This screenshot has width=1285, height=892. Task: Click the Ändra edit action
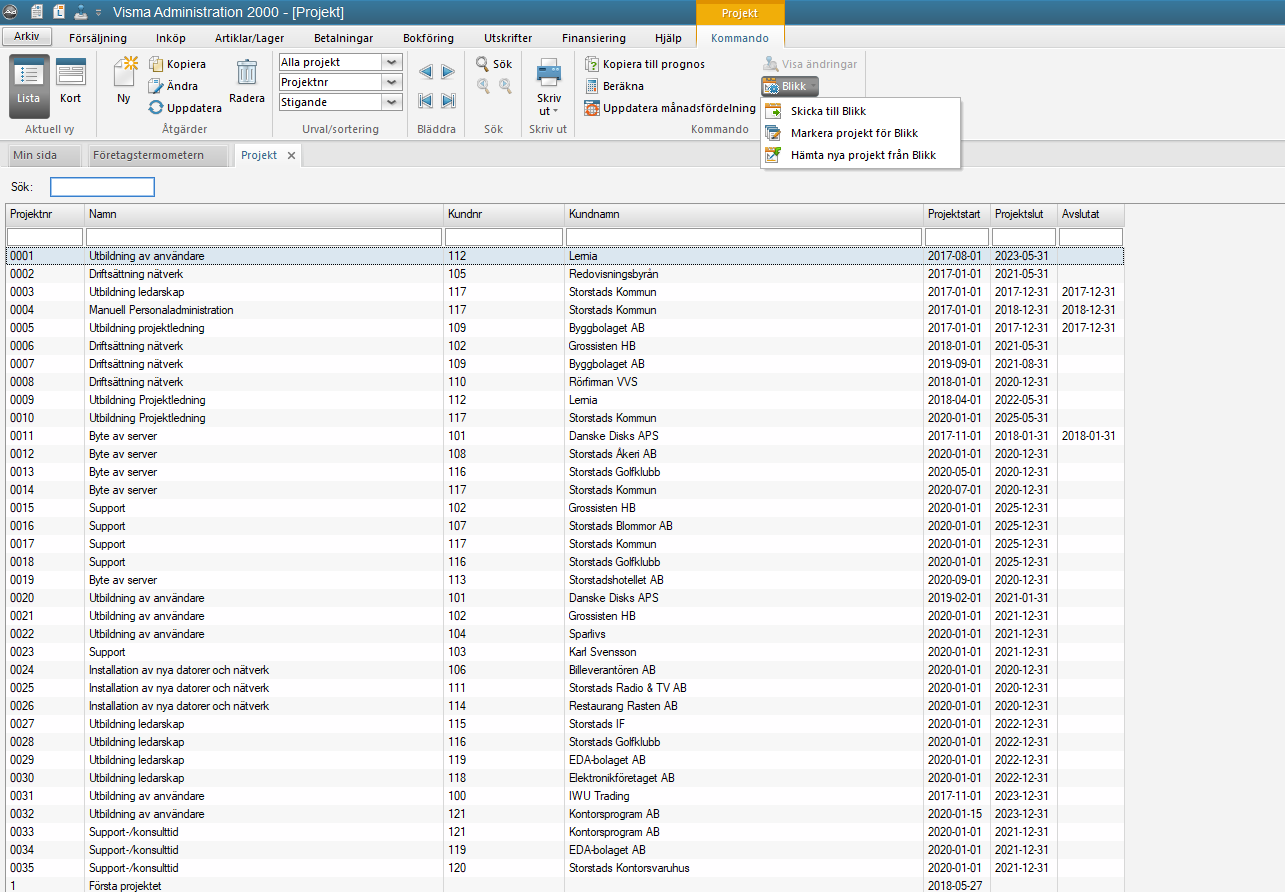tap(173, 86)
